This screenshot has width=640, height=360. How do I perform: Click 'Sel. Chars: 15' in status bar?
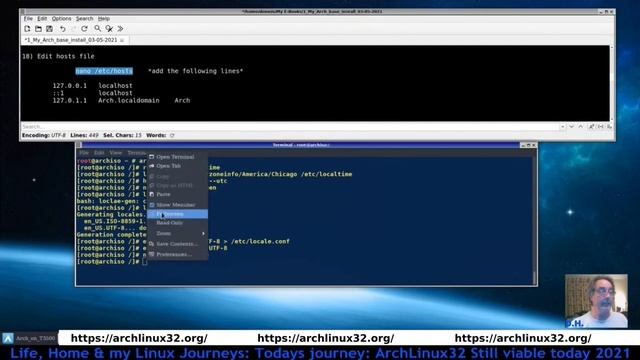point(122,136)
